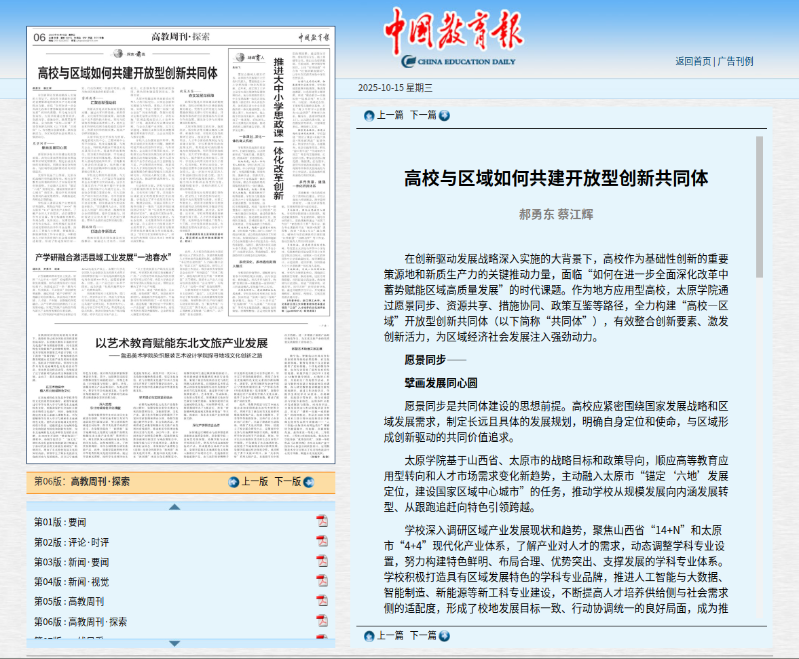Download PDF of 第02版 评论·时评

(322, 542)
